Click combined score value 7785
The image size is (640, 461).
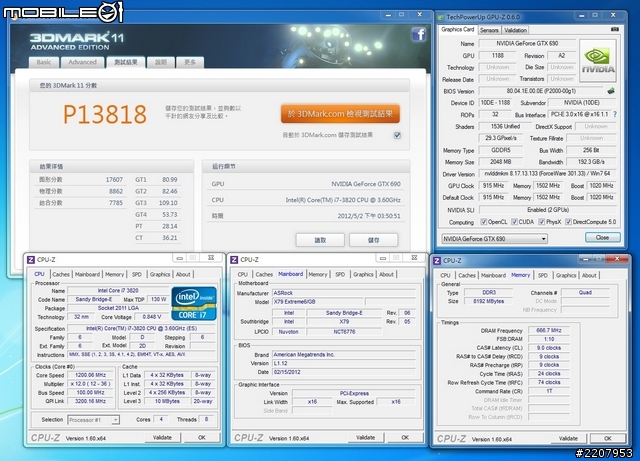coord(116,203)
